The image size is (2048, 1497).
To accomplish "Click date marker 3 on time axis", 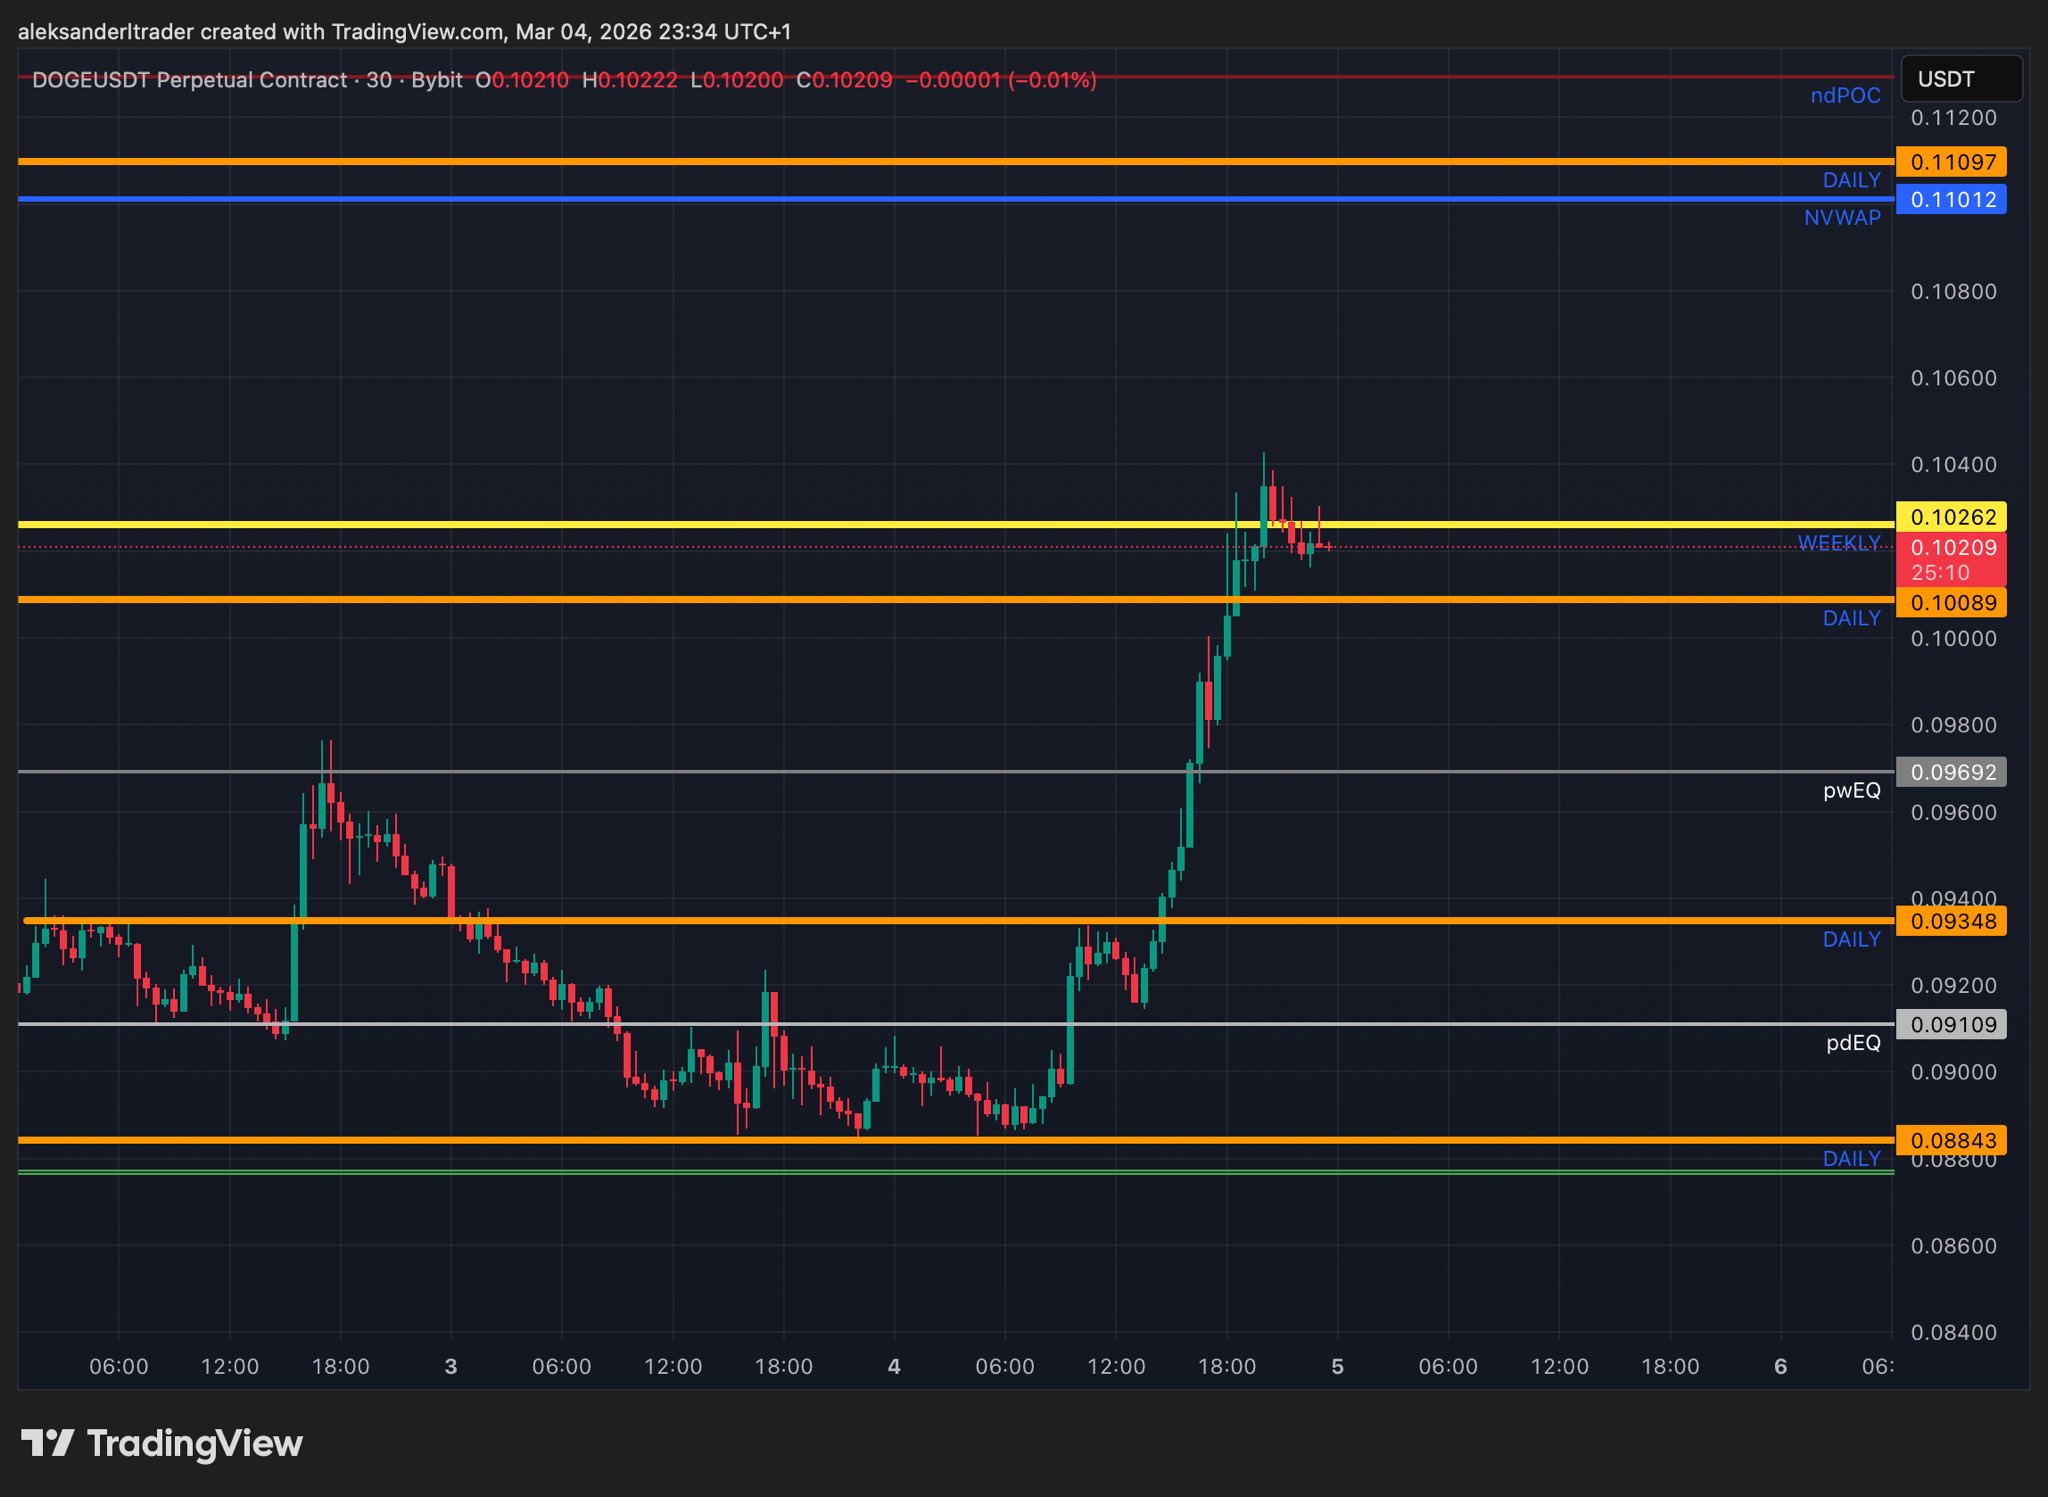I will (451, 1366).
